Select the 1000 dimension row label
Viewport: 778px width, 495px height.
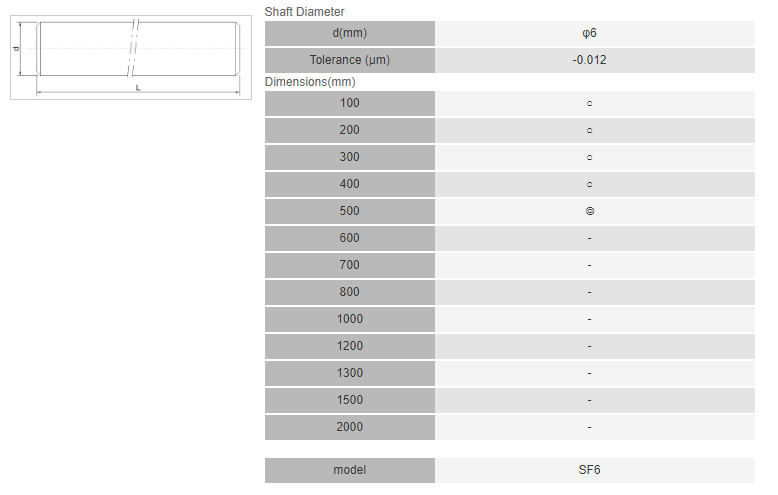(x=350, y=319)
